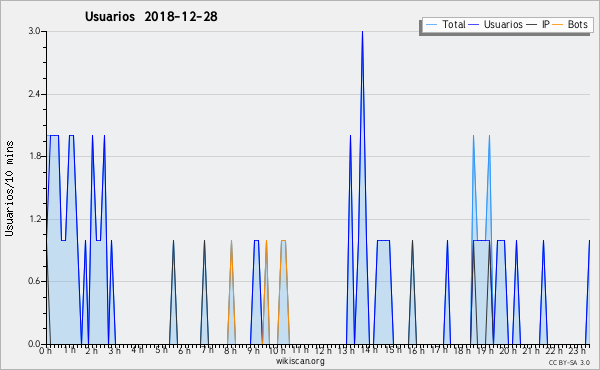Click the 2.4 y-axis value

pyautogui.click(x=34, y=94)
